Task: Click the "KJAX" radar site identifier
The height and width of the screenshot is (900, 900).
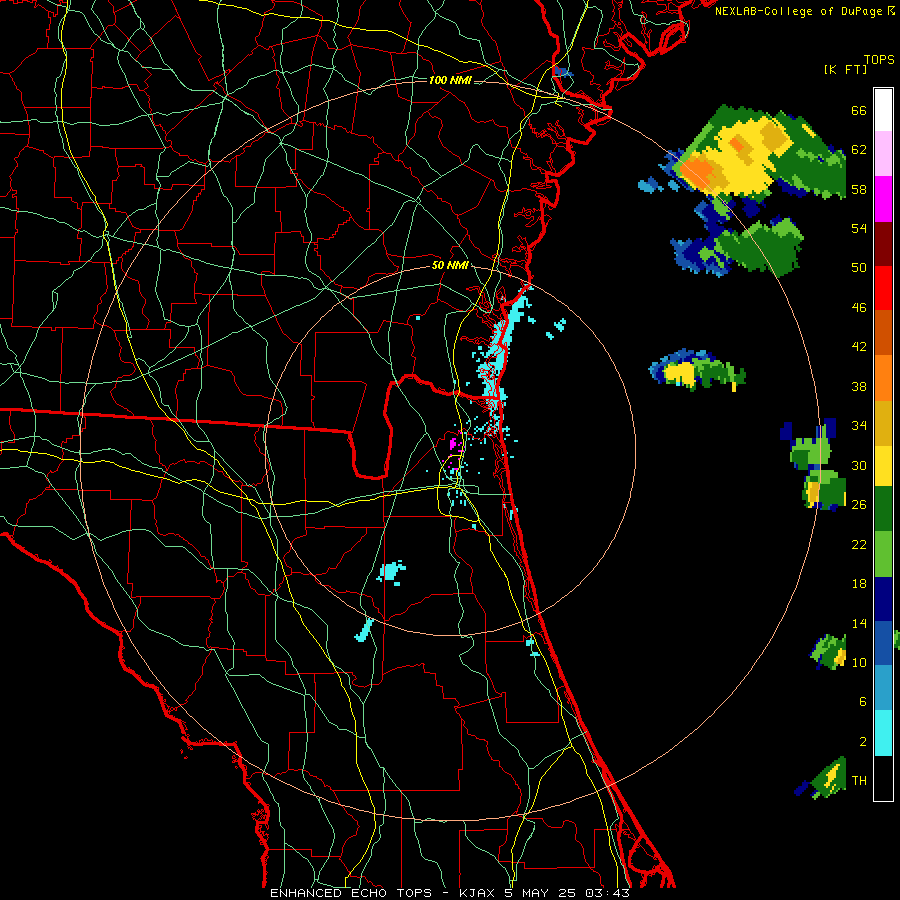Action: [479, 893]
